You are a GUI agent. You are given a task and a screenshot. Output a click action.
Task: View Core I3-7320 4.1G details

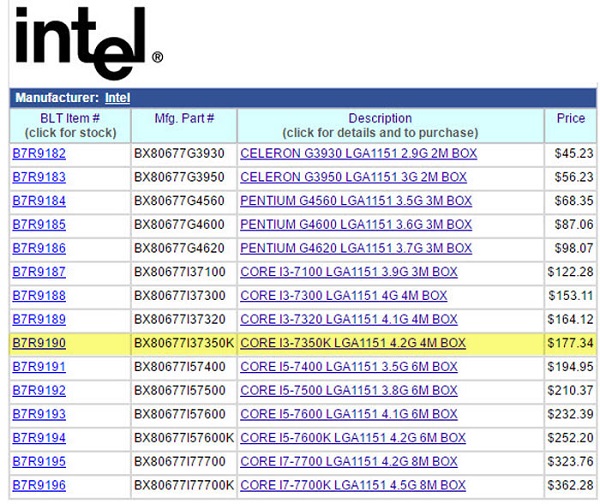click(349, 320)
